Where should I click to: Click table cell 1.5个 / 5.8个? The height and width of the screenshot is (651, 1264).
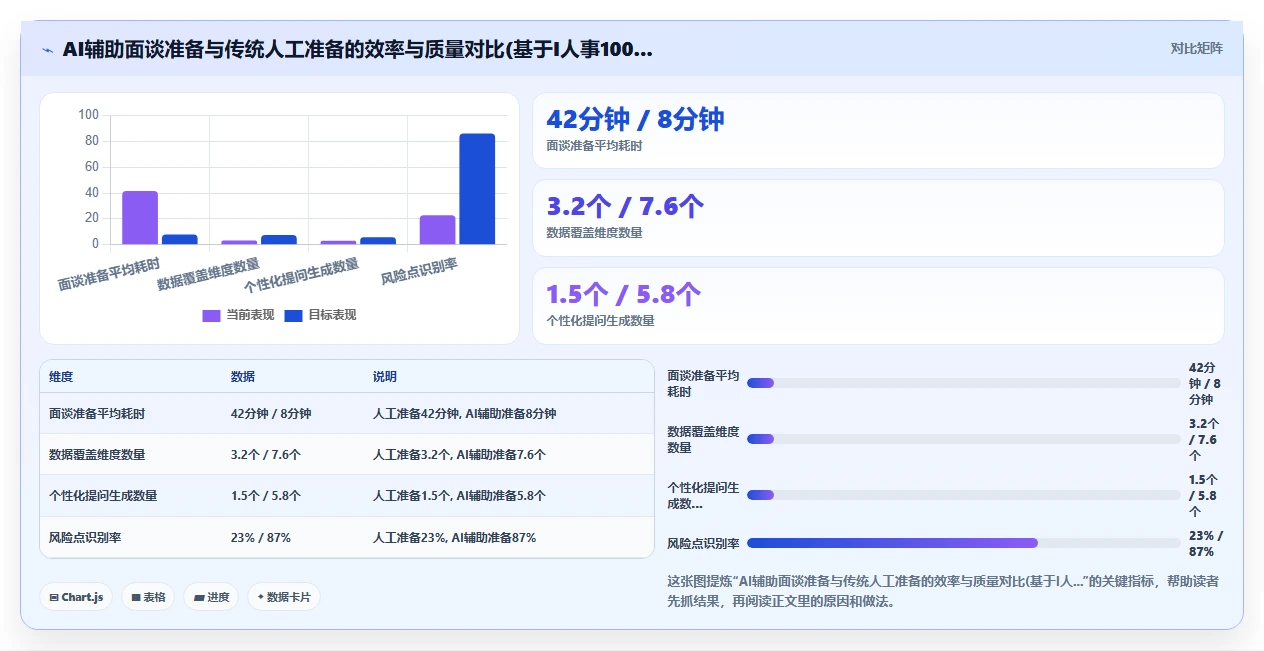(x=266, y=495)
